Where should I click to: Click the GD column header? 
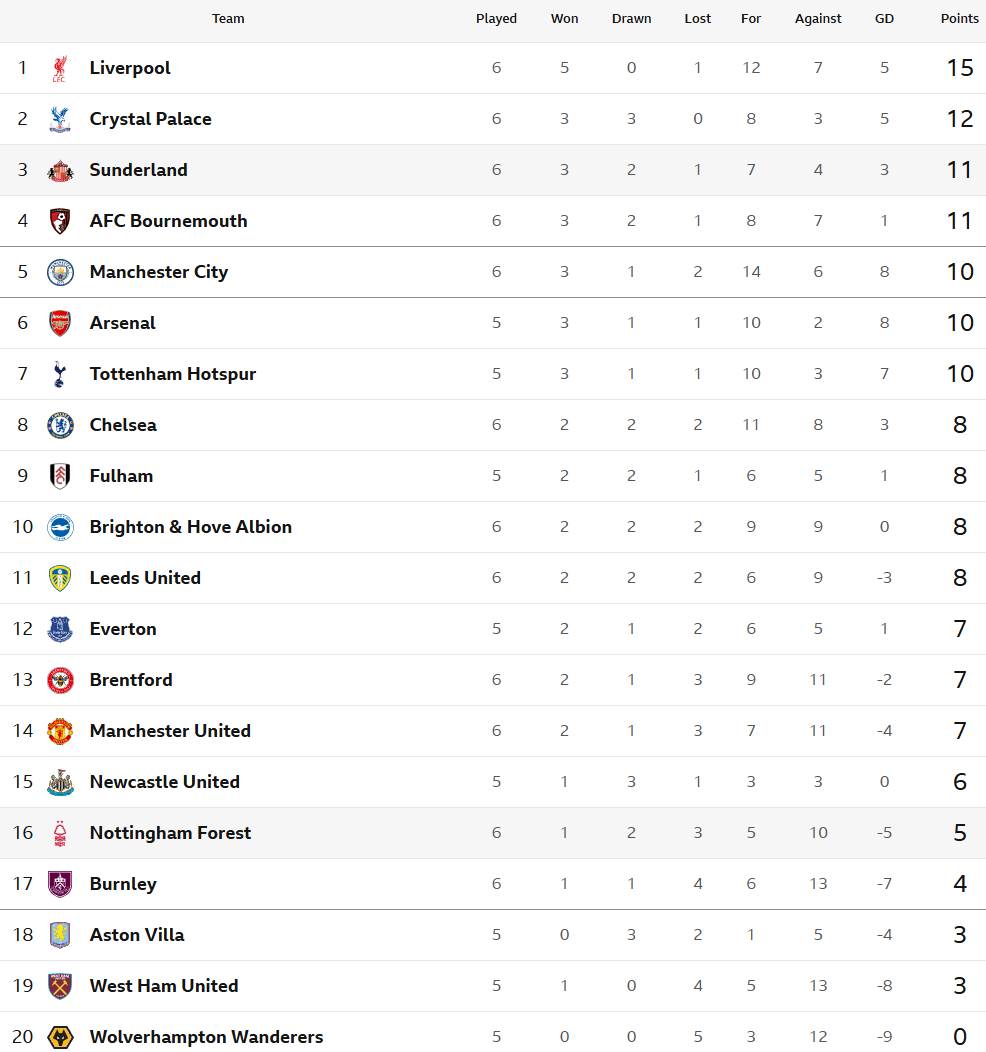[x=884, y=19]
